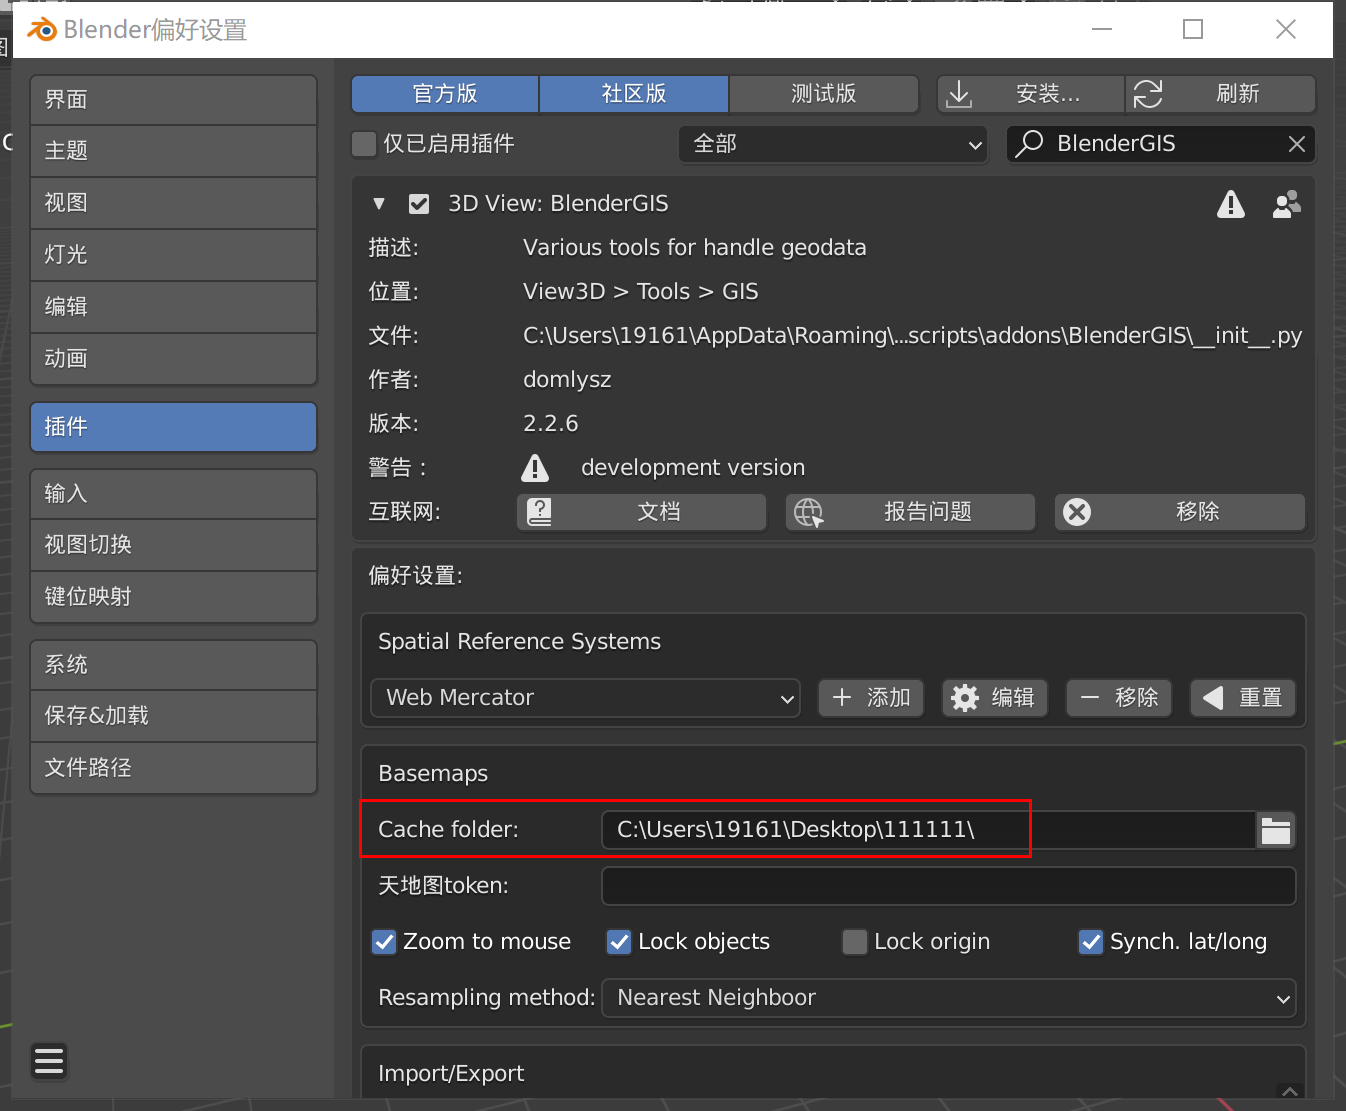Screen dimensions: 1346x1111
Task: Click the plus add icon for reference system
Action: click(842, 697)
